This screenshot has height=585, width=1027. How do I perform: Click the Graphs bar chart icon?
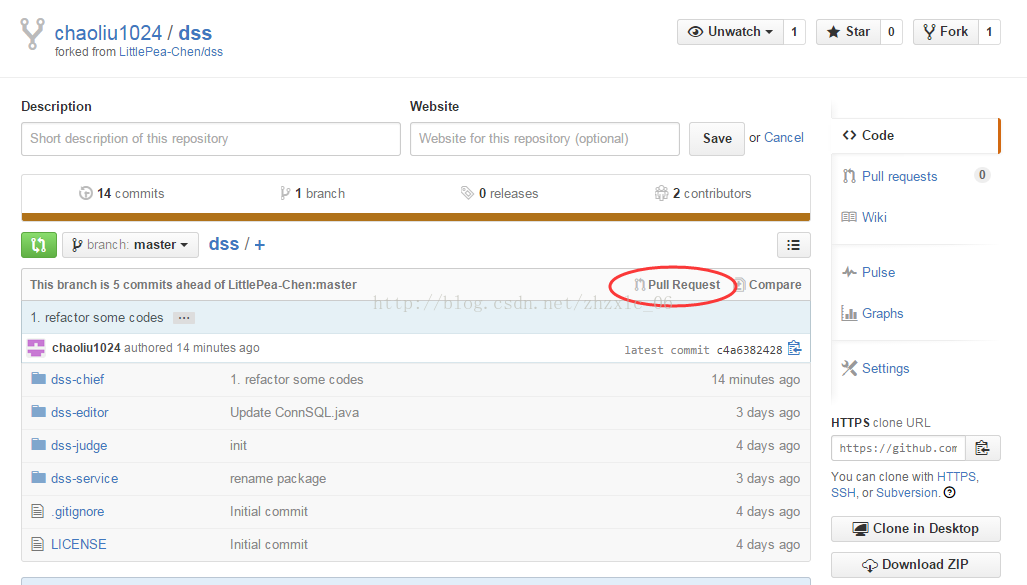tap(849, 313)
